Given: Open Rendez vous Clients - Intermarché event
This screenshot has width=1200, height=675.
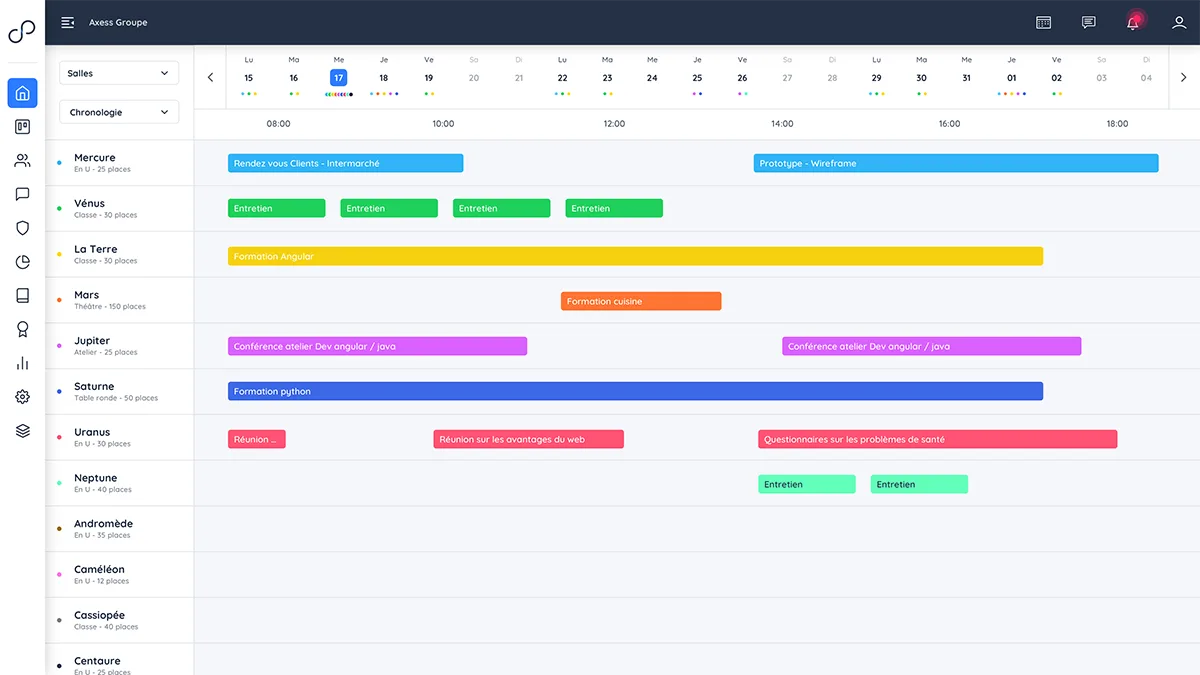Looking at the screenshot, I should [x=346, y=163].
